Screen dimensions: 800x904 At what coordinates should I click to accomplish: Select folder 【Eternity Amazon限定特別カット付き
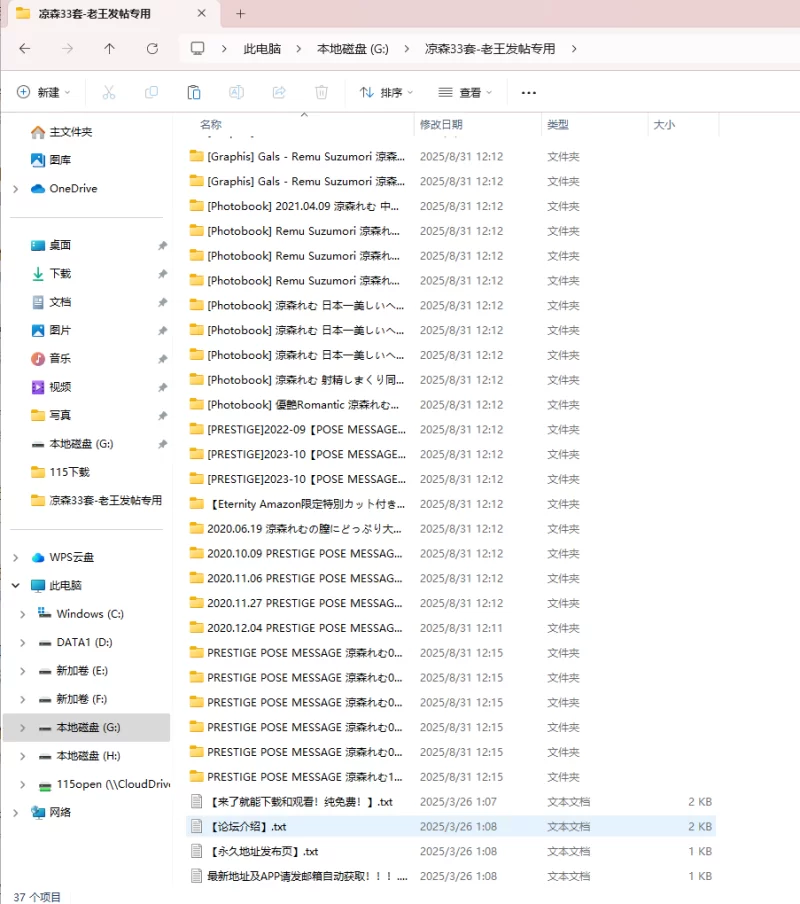click(307, 504)
